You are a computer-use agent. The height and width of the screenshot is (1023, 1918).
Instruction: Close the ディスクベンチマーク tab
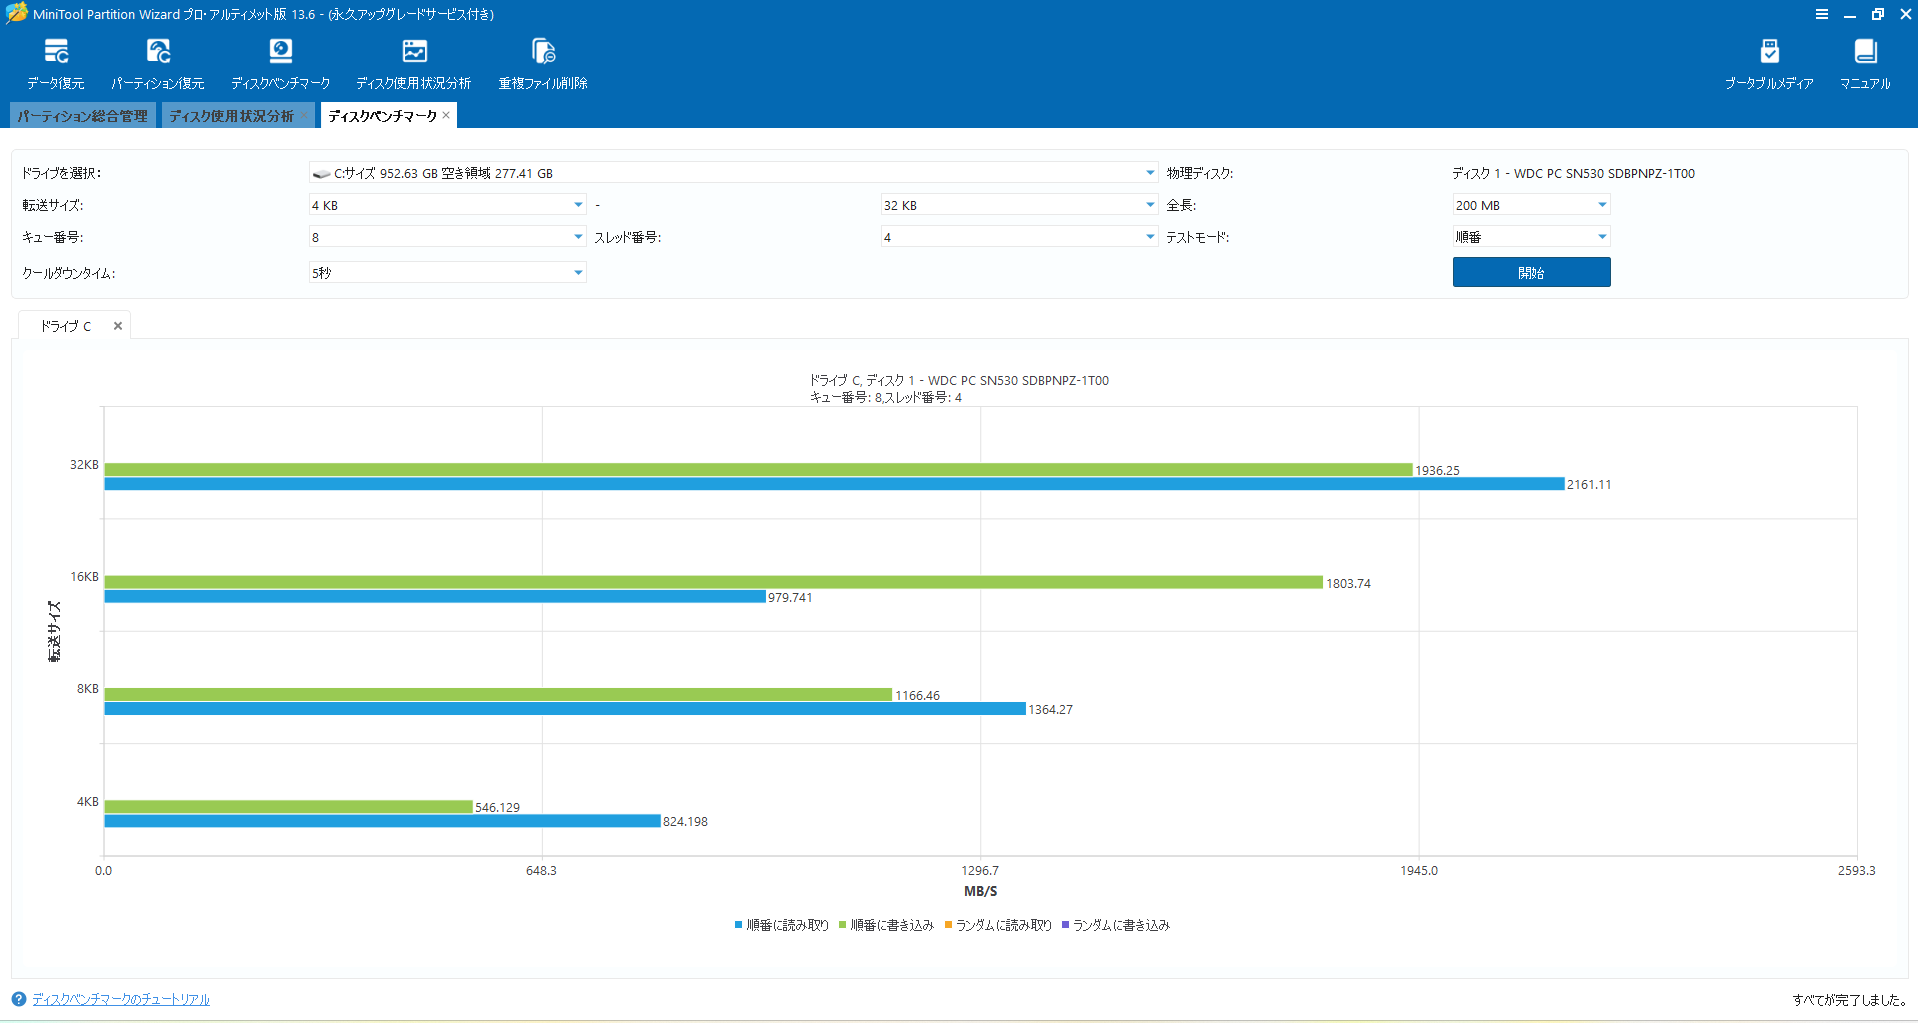[x=446, y=116]
